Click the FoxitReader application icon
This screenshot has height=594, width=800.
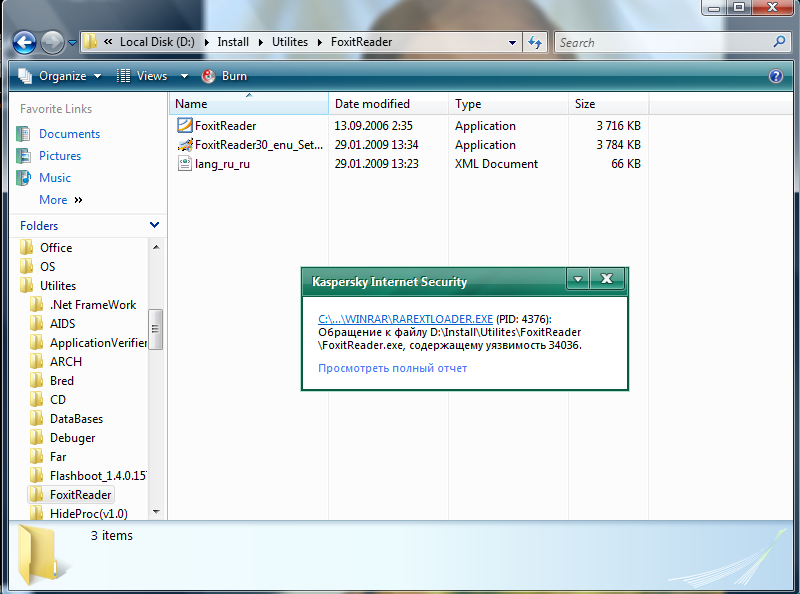(x=184, y=125)
